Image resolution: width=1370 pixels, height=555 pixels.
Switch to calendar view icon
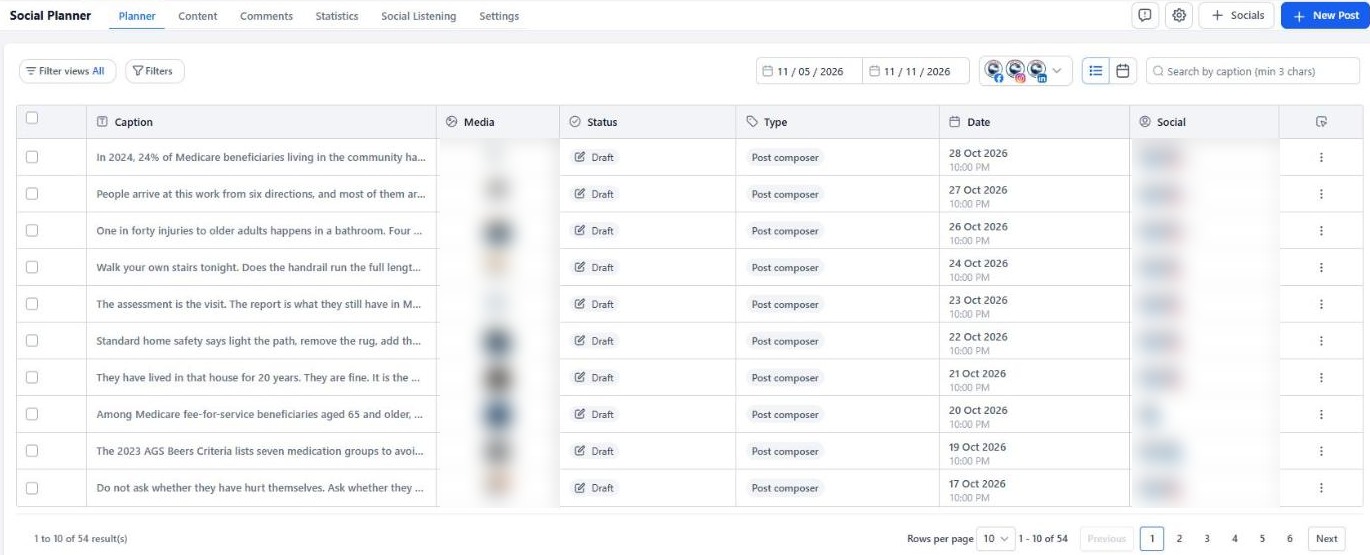click(x=1123, y=71)
